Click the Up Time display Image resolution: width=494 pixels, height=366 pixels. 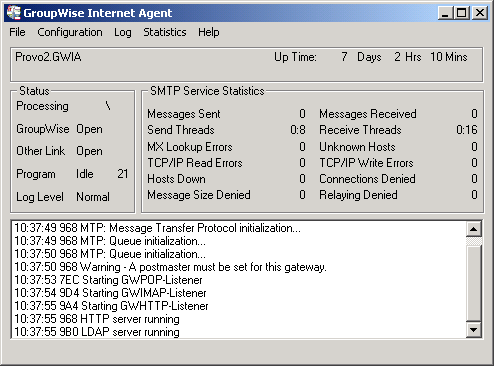[371, 57]
